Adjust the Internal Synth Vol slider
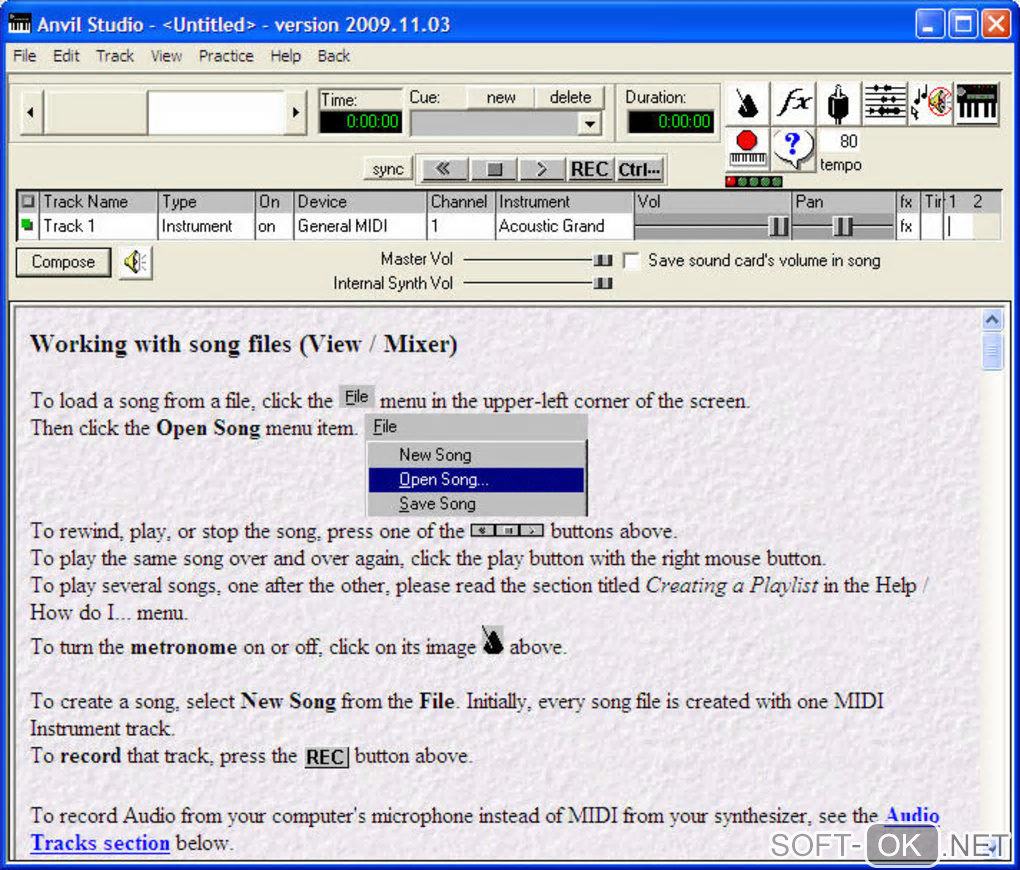 [602, 283]
